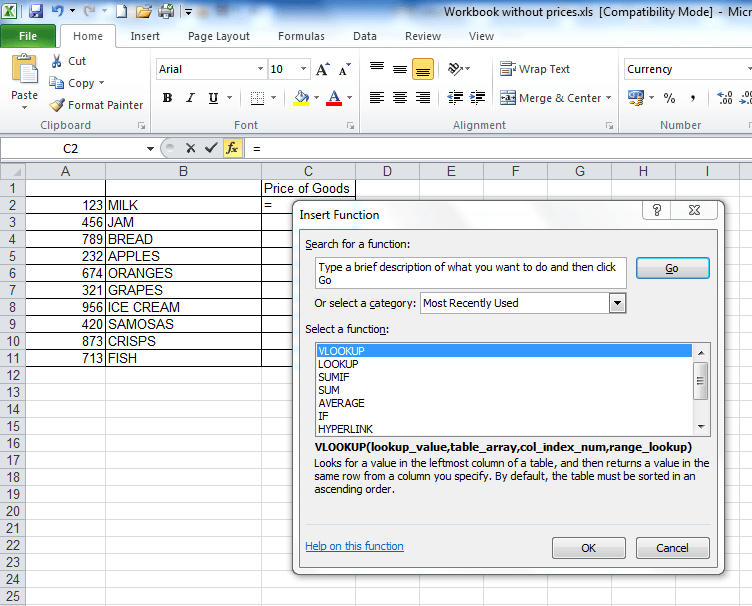Screen dimensions: 752x606
Task: Expand the font name dropdown
Action: (260, 69)
